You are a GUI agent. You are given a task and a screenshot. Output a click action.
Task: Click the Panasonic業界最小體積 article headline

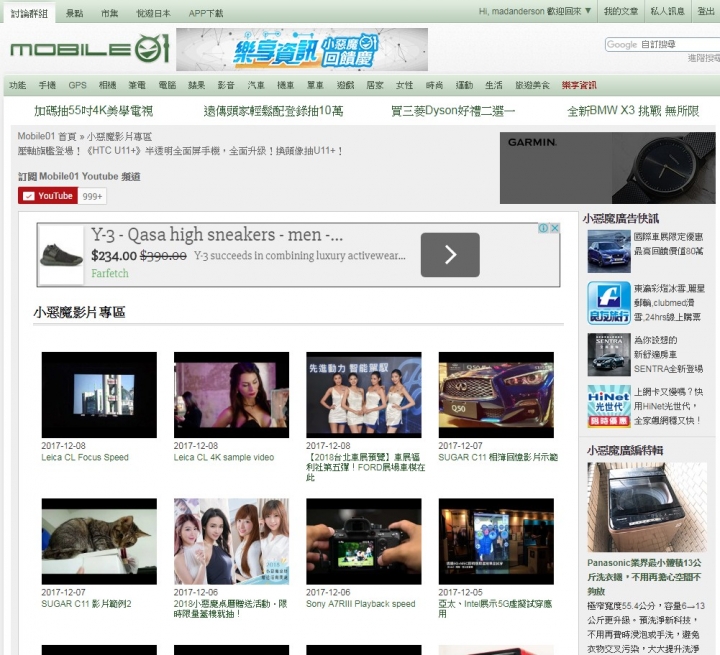[x=644, y=577]
